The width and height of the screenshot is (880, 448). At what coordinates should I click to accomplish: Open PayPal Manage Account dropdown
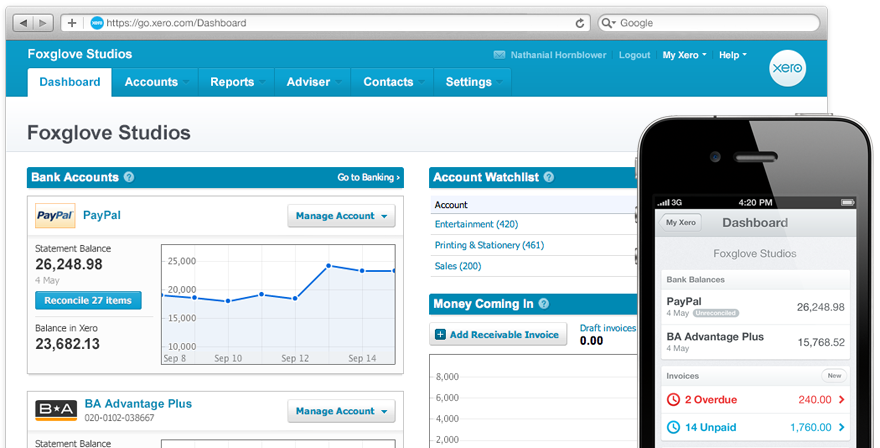(x=341, y=216)
